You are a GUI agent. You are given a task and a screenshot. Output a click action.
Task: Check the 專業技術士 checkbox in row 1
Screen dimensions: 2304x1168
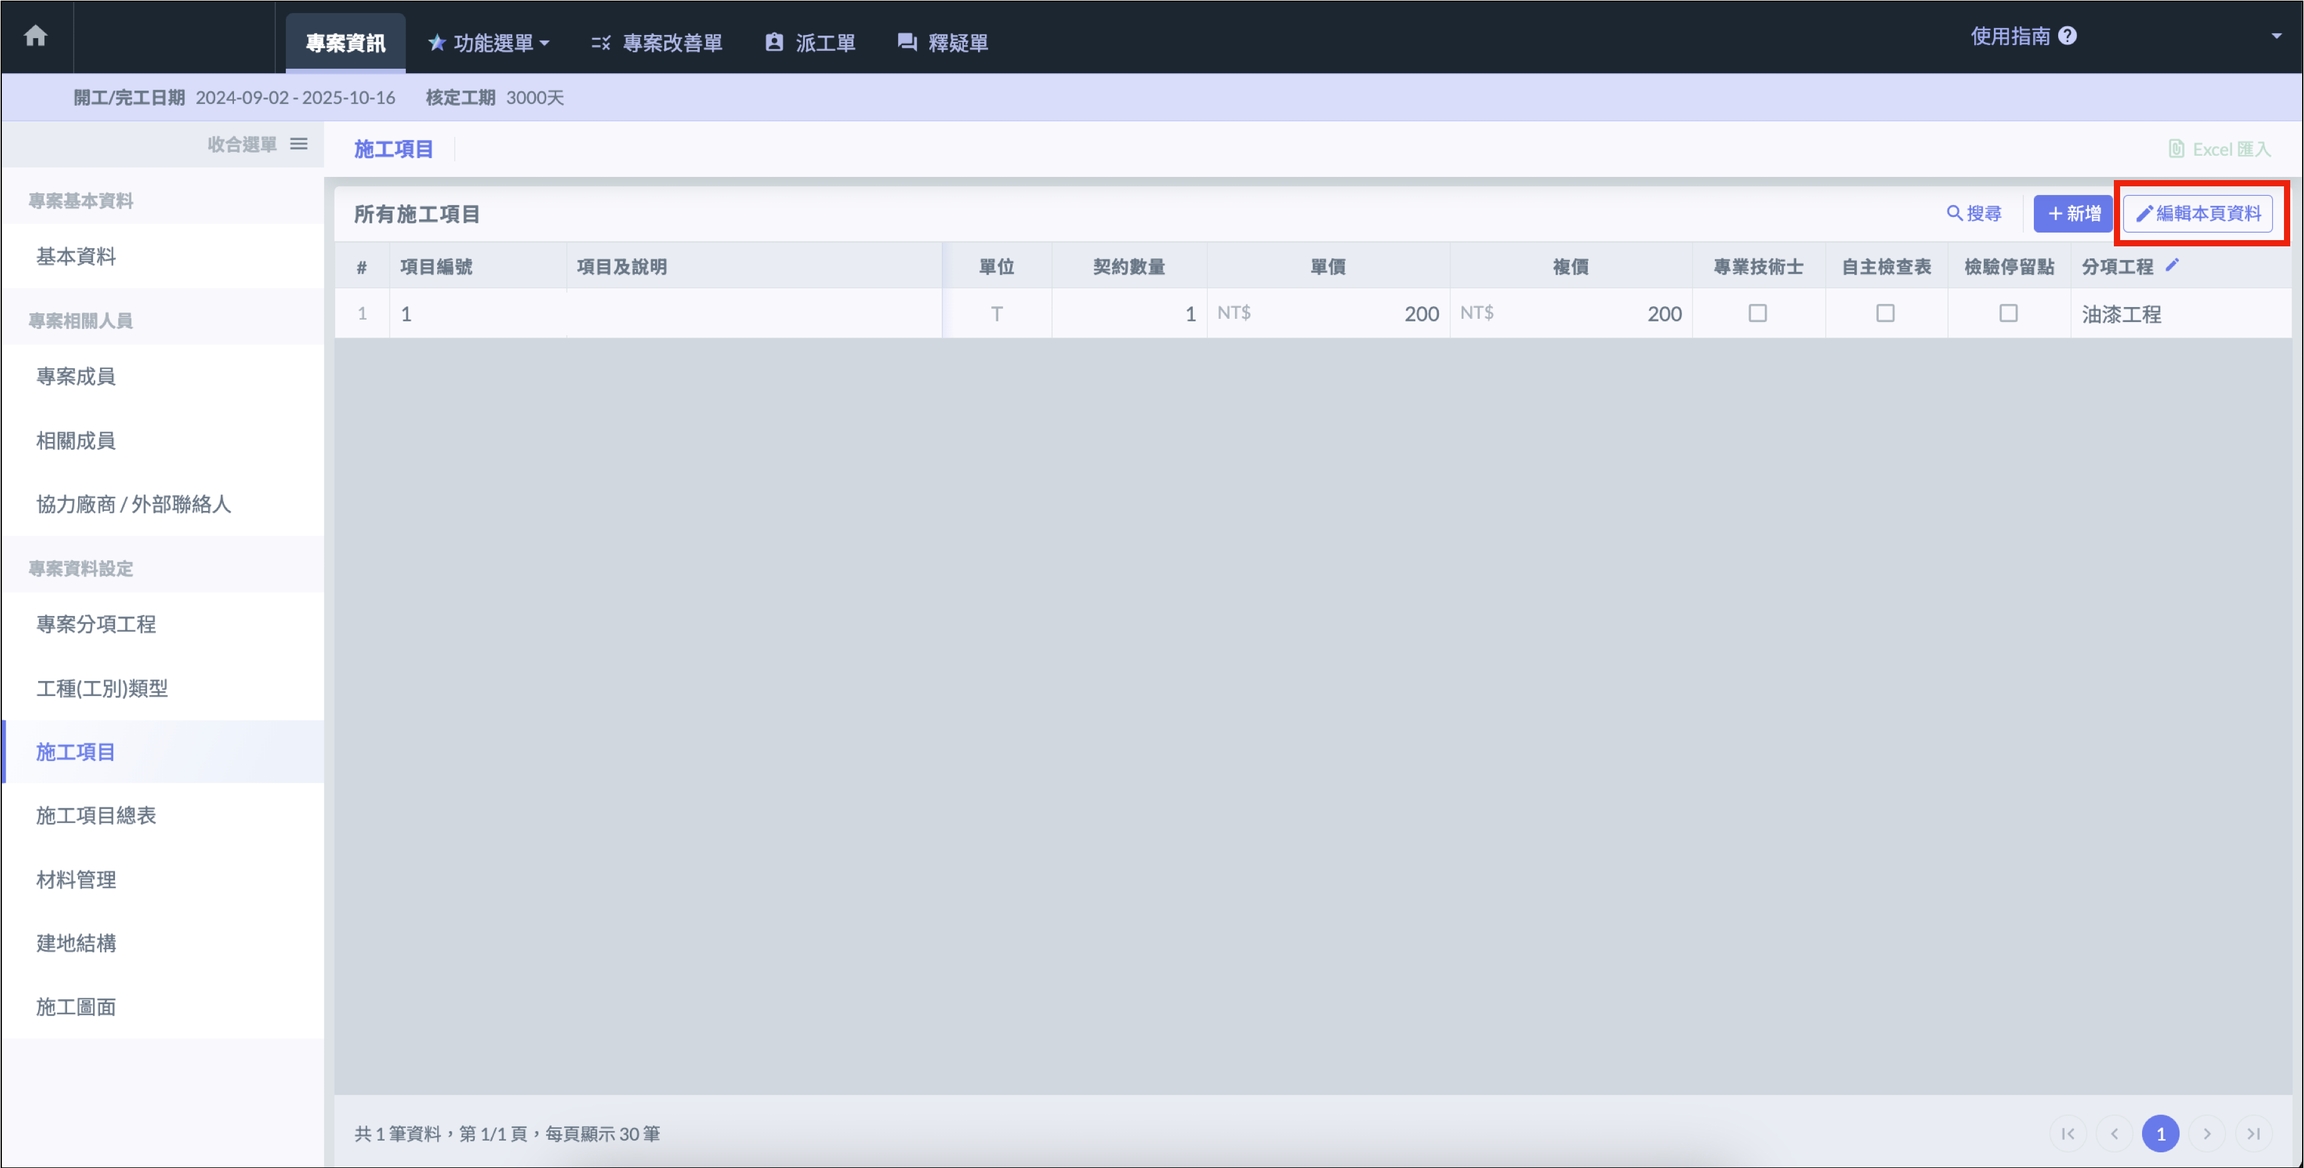[x=1757, y=313]
